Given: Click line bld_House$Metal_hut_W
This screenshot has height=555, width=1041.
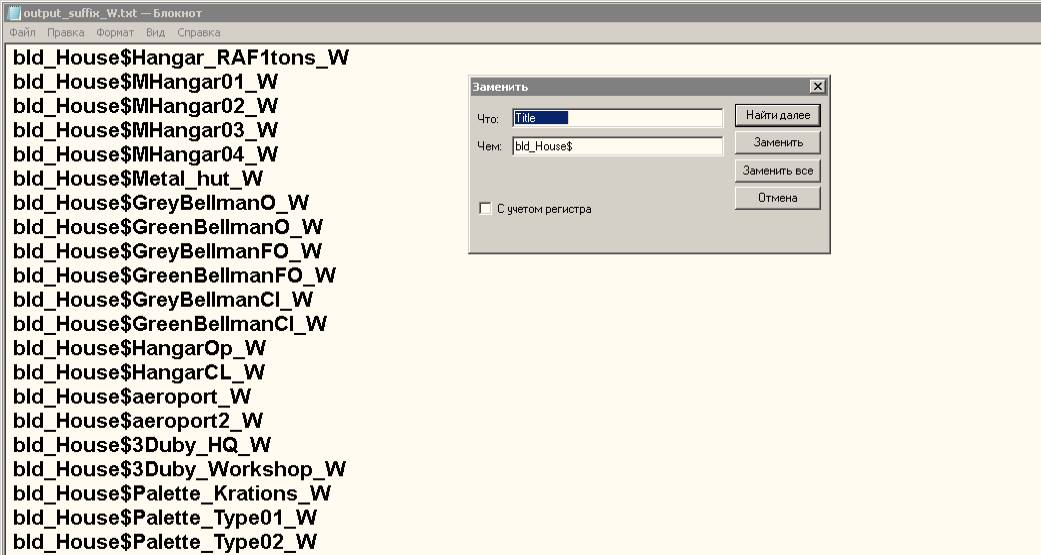Looking at the screenshot, I should pyautogui.click(x=138, y=179).
